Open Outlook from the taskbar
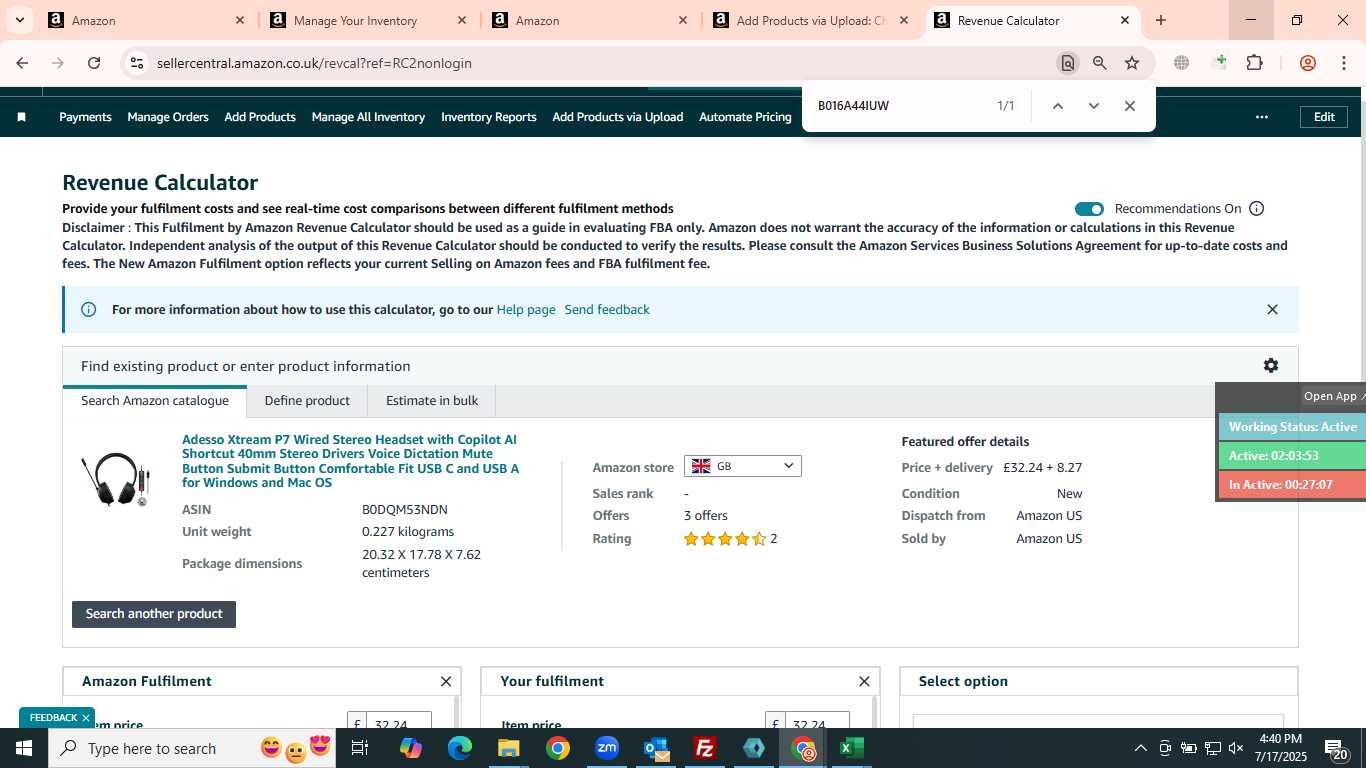 (x=656, y=748)
